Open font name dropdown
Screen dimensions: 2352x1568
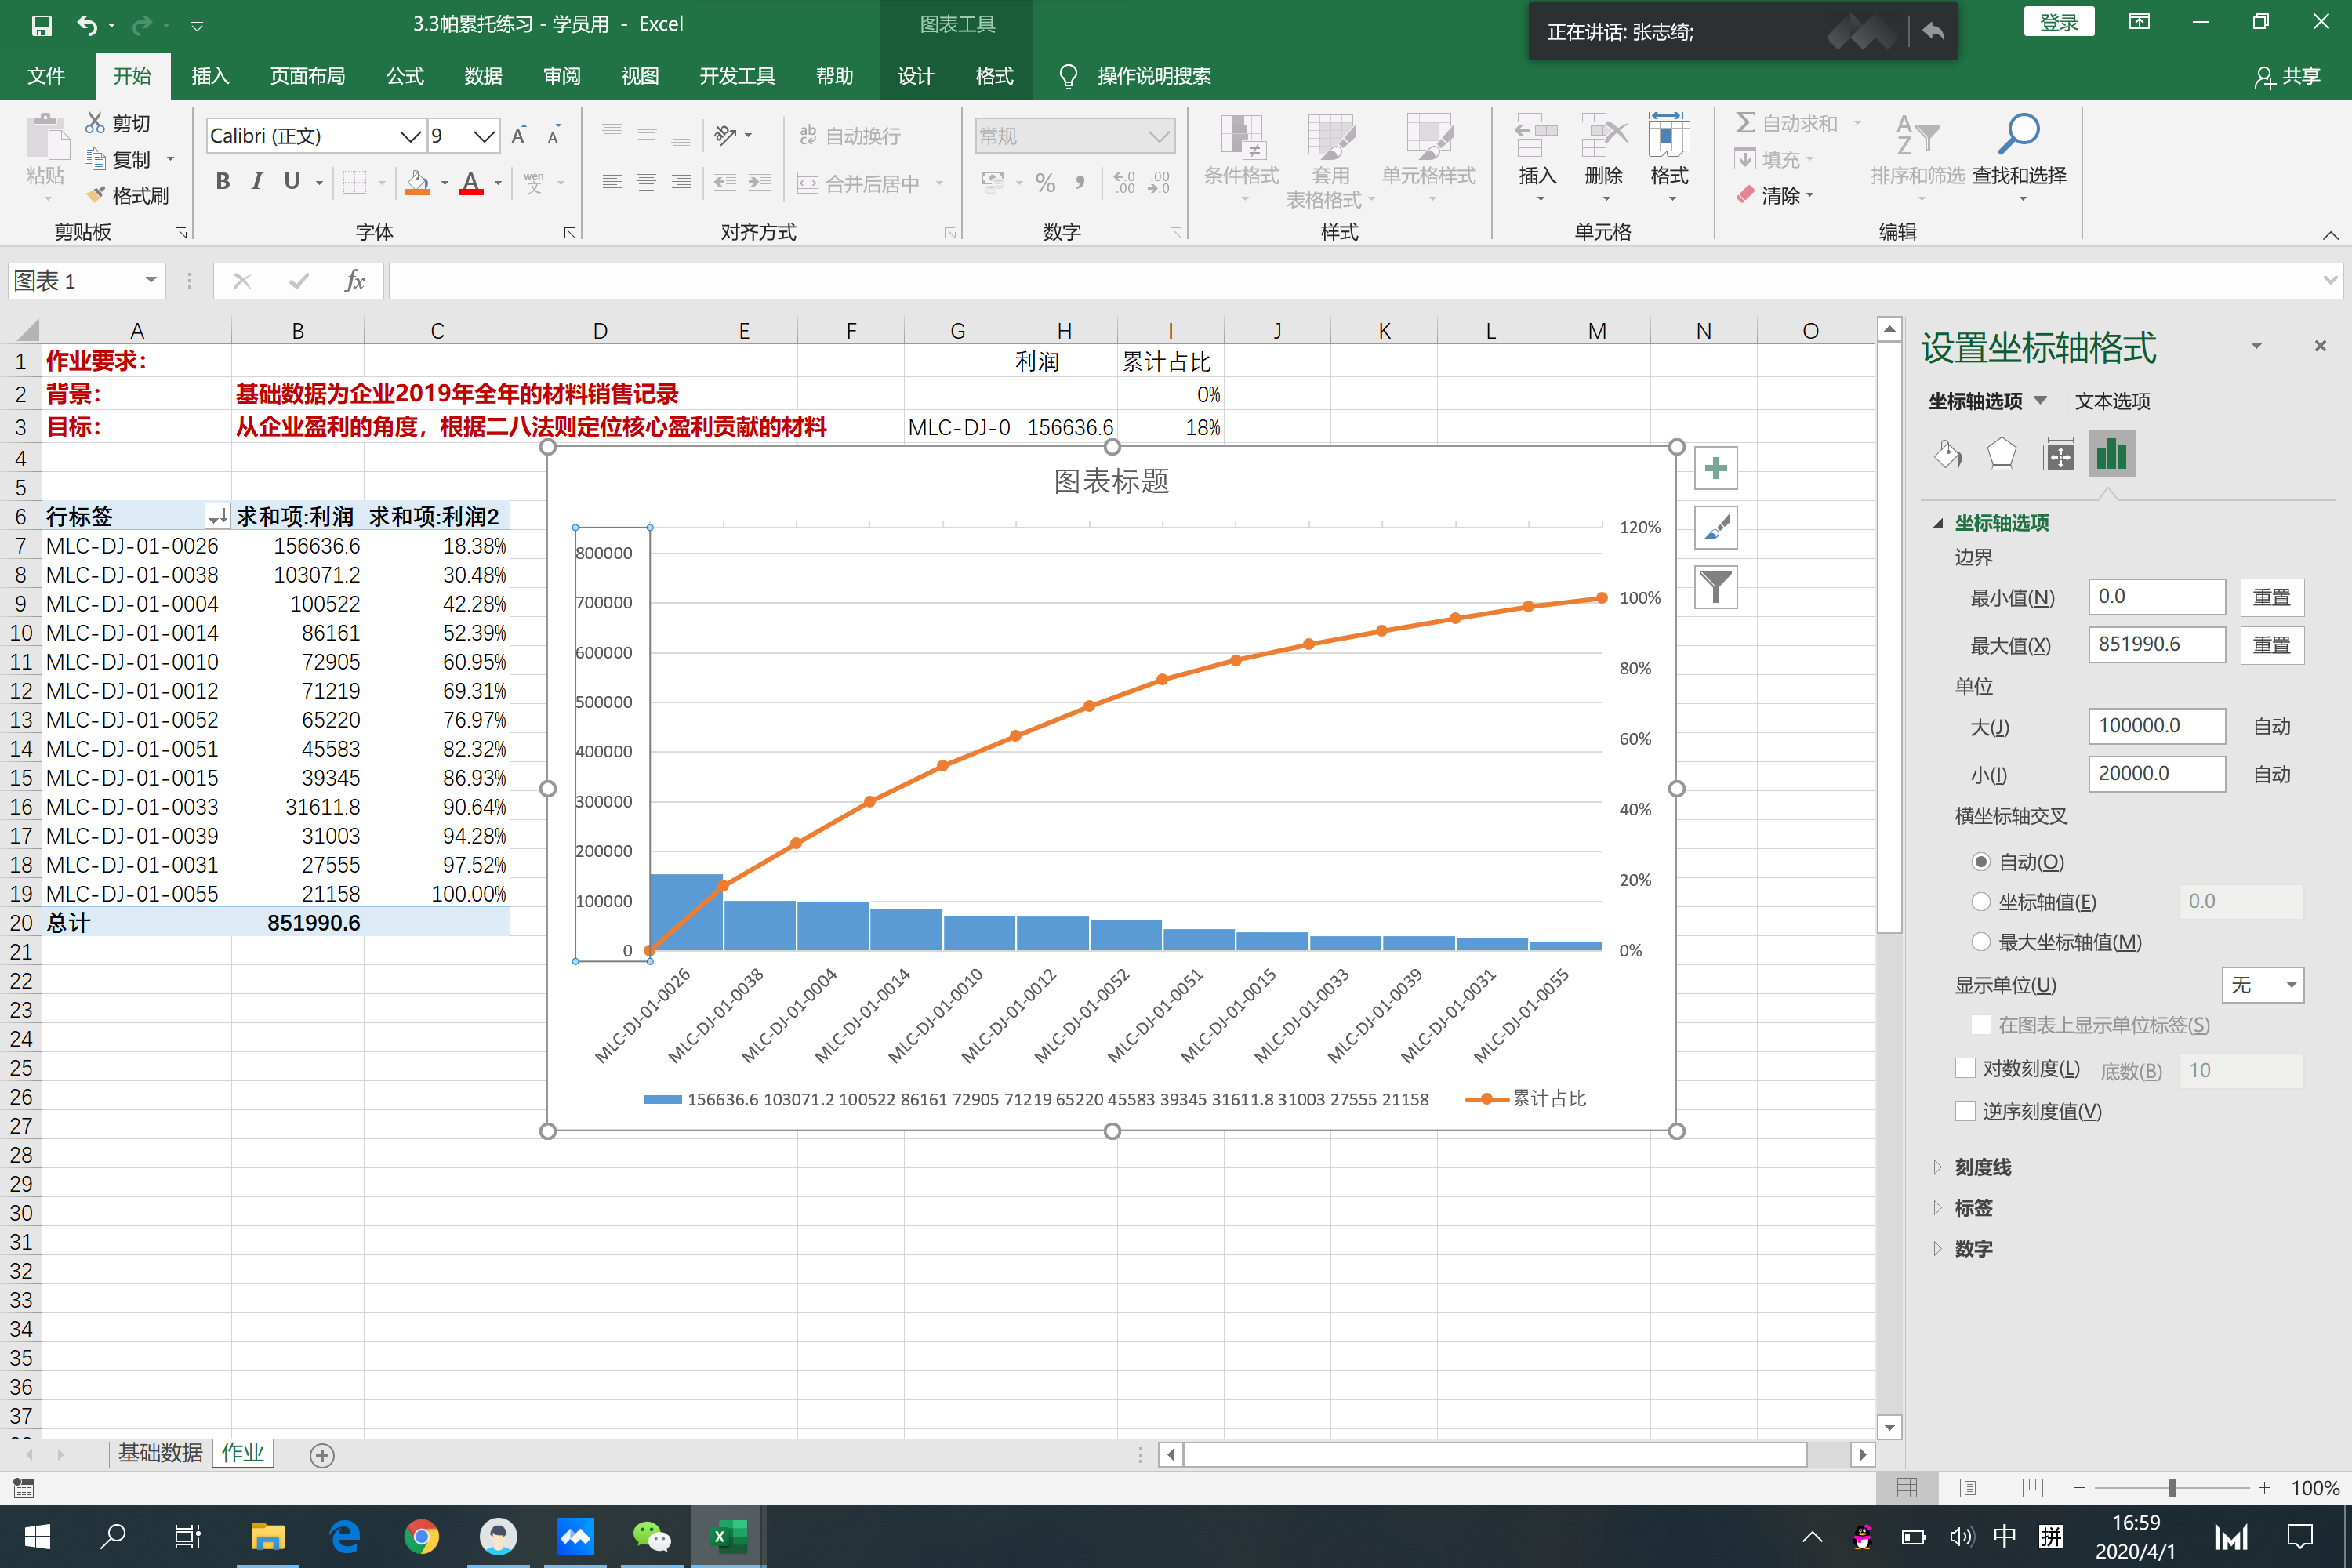[x=410, y=136]
